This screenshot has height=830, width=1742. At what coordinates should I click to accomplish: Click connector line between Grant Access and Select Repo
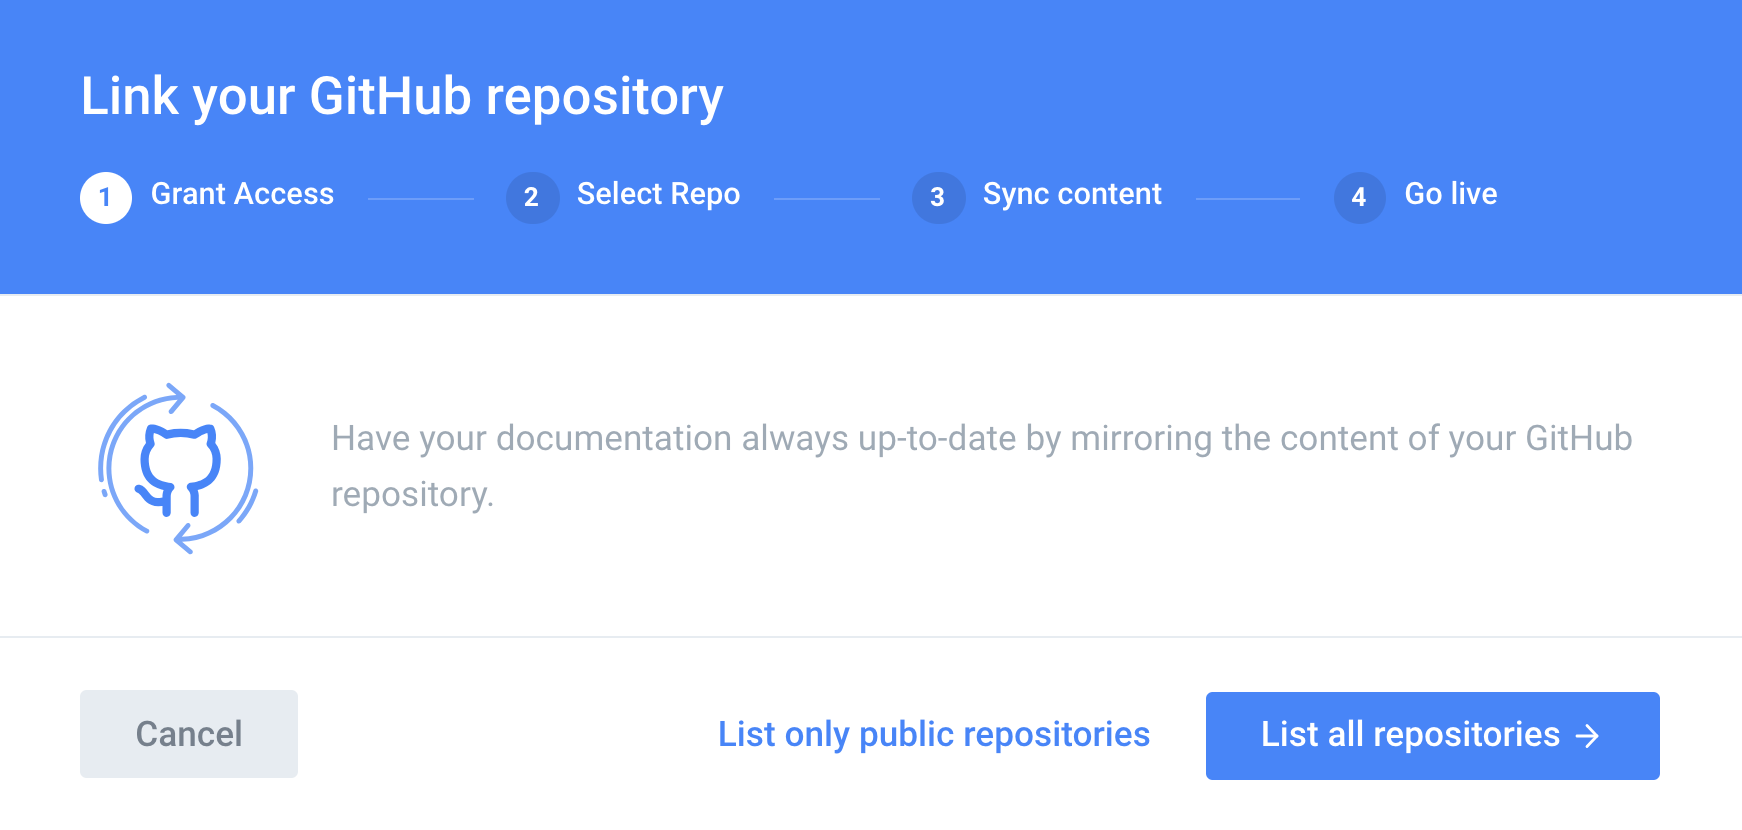[421, 199]
